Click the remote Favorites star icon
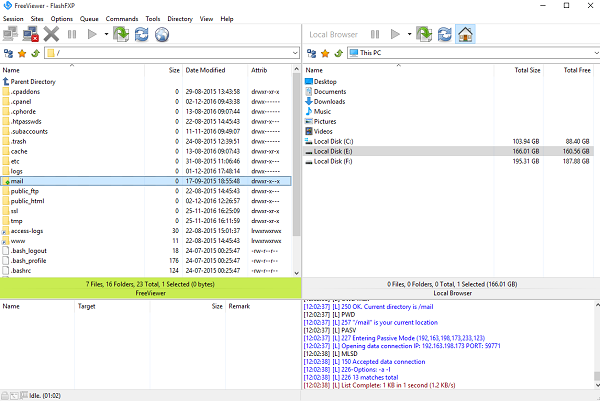Image resolution: width=600 pixels, height=401 pixels. [x=22, y=53]
